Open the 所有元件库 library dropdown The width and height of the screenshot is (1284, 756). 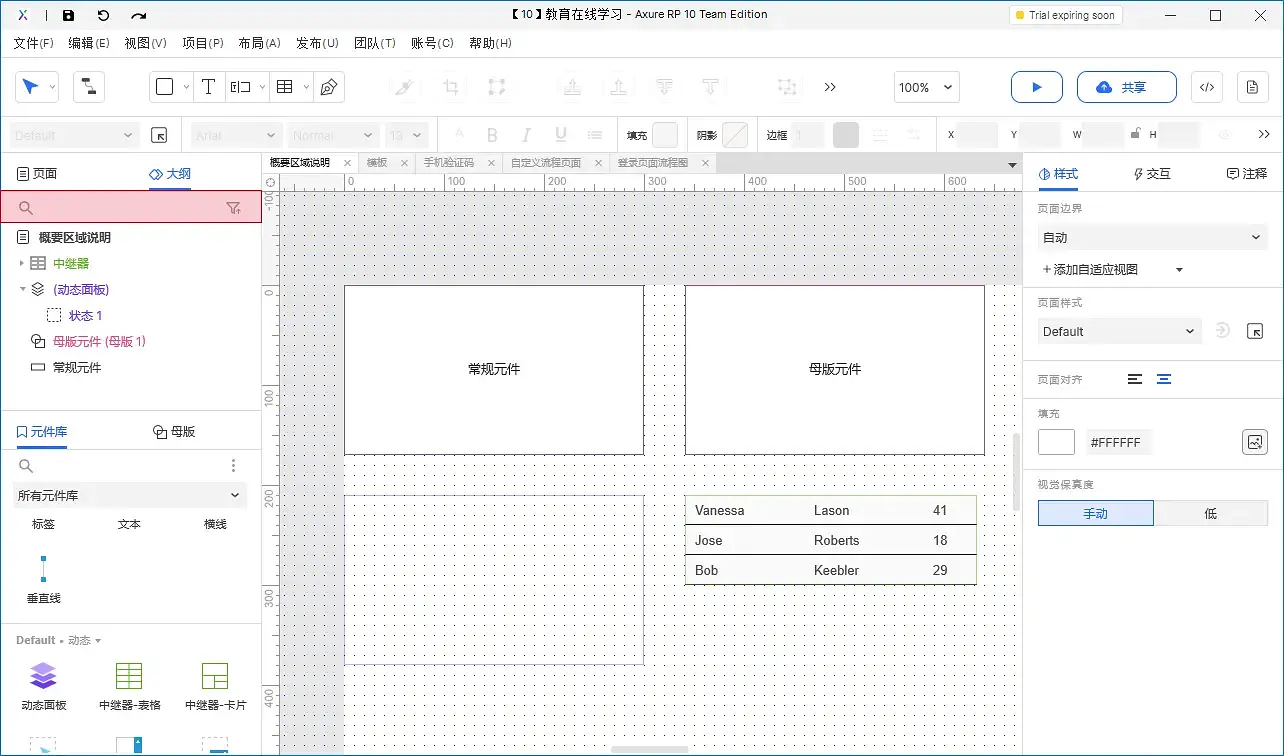(x=130, y=495)
